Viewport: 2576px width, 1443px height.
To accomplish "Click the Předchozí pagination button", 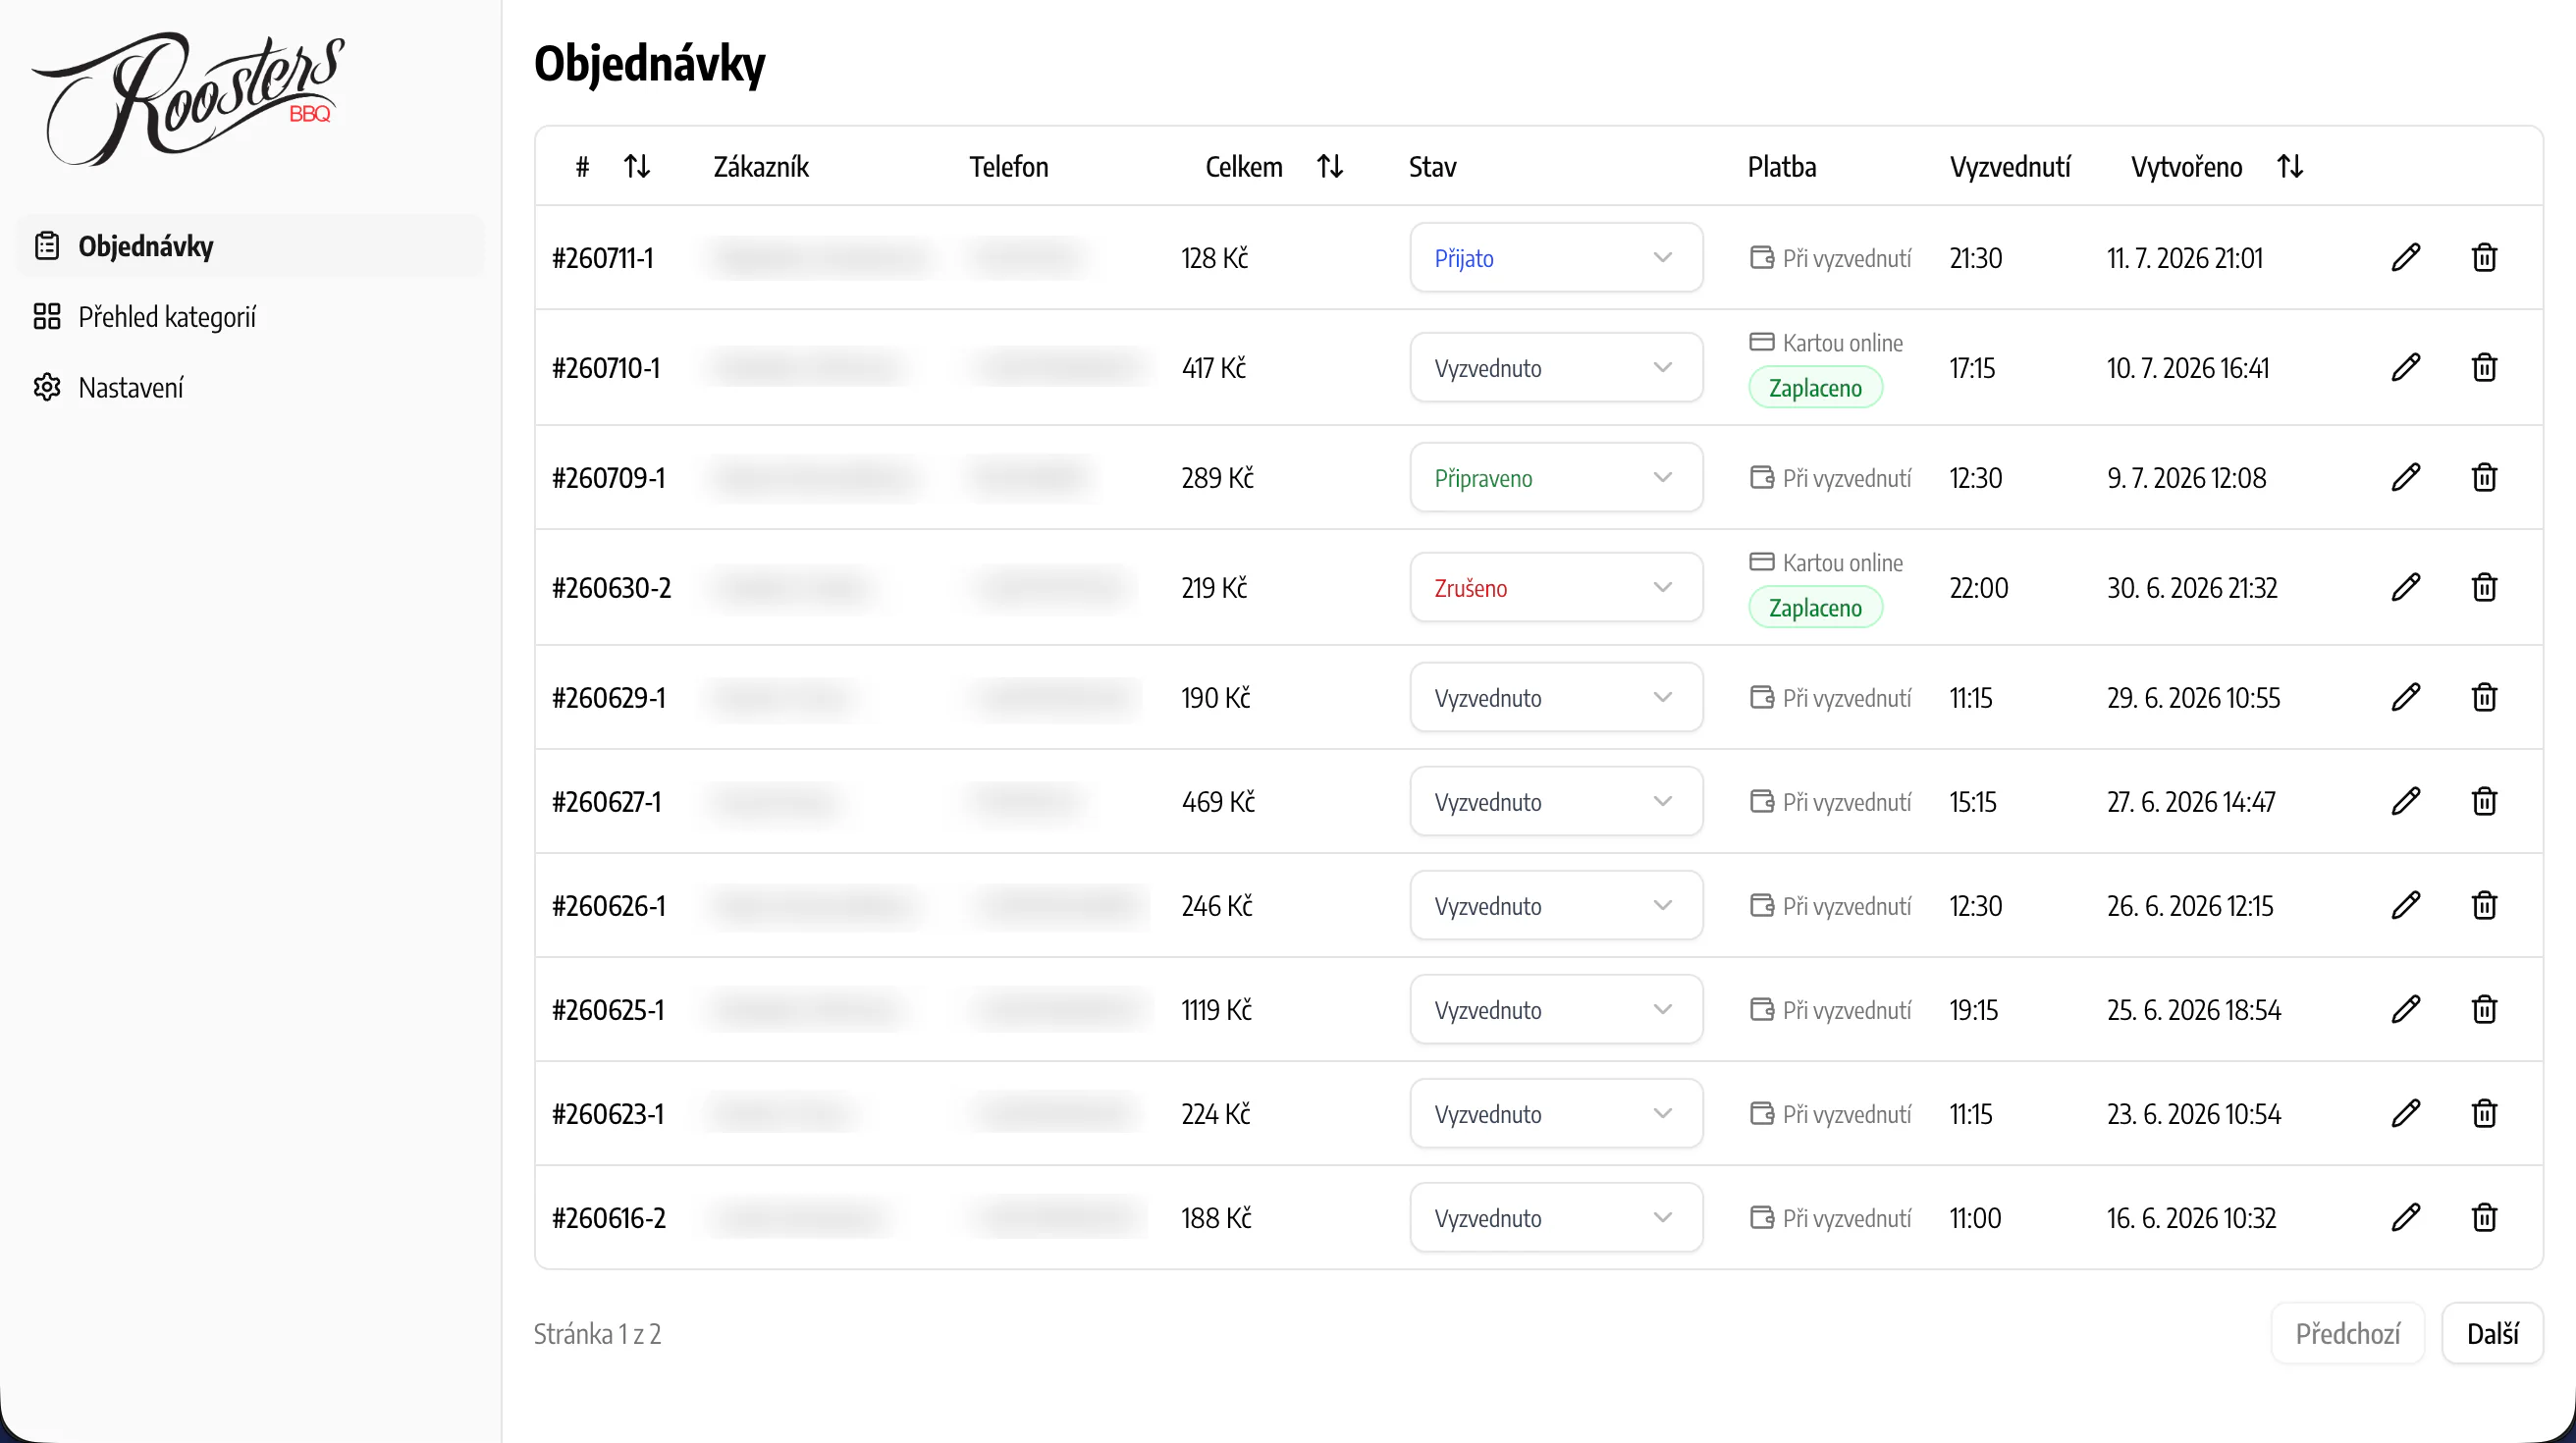I will [x=2347, y=1333].
